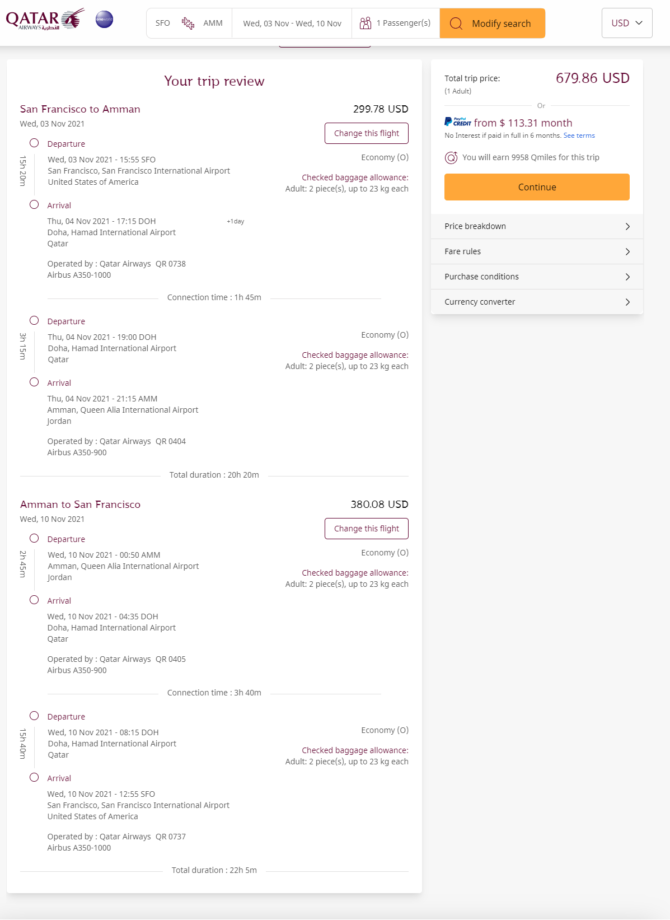Click the Wed, 03 Nov - Wed, 10 Nov dates
The height and width of the screenshot is (920, 670).
[292, 23]
